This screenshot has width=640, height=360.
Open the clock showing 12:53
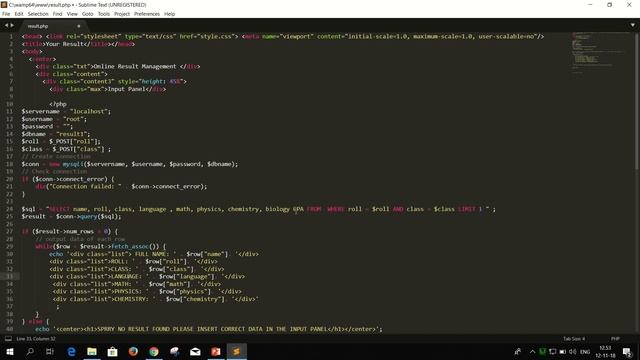coord(605,351)
